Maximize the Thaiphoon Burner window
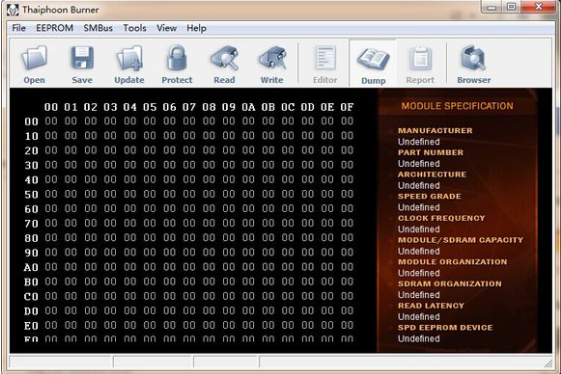Image resolution: width=561 pixels, height=374 pixels. [512, 7]
